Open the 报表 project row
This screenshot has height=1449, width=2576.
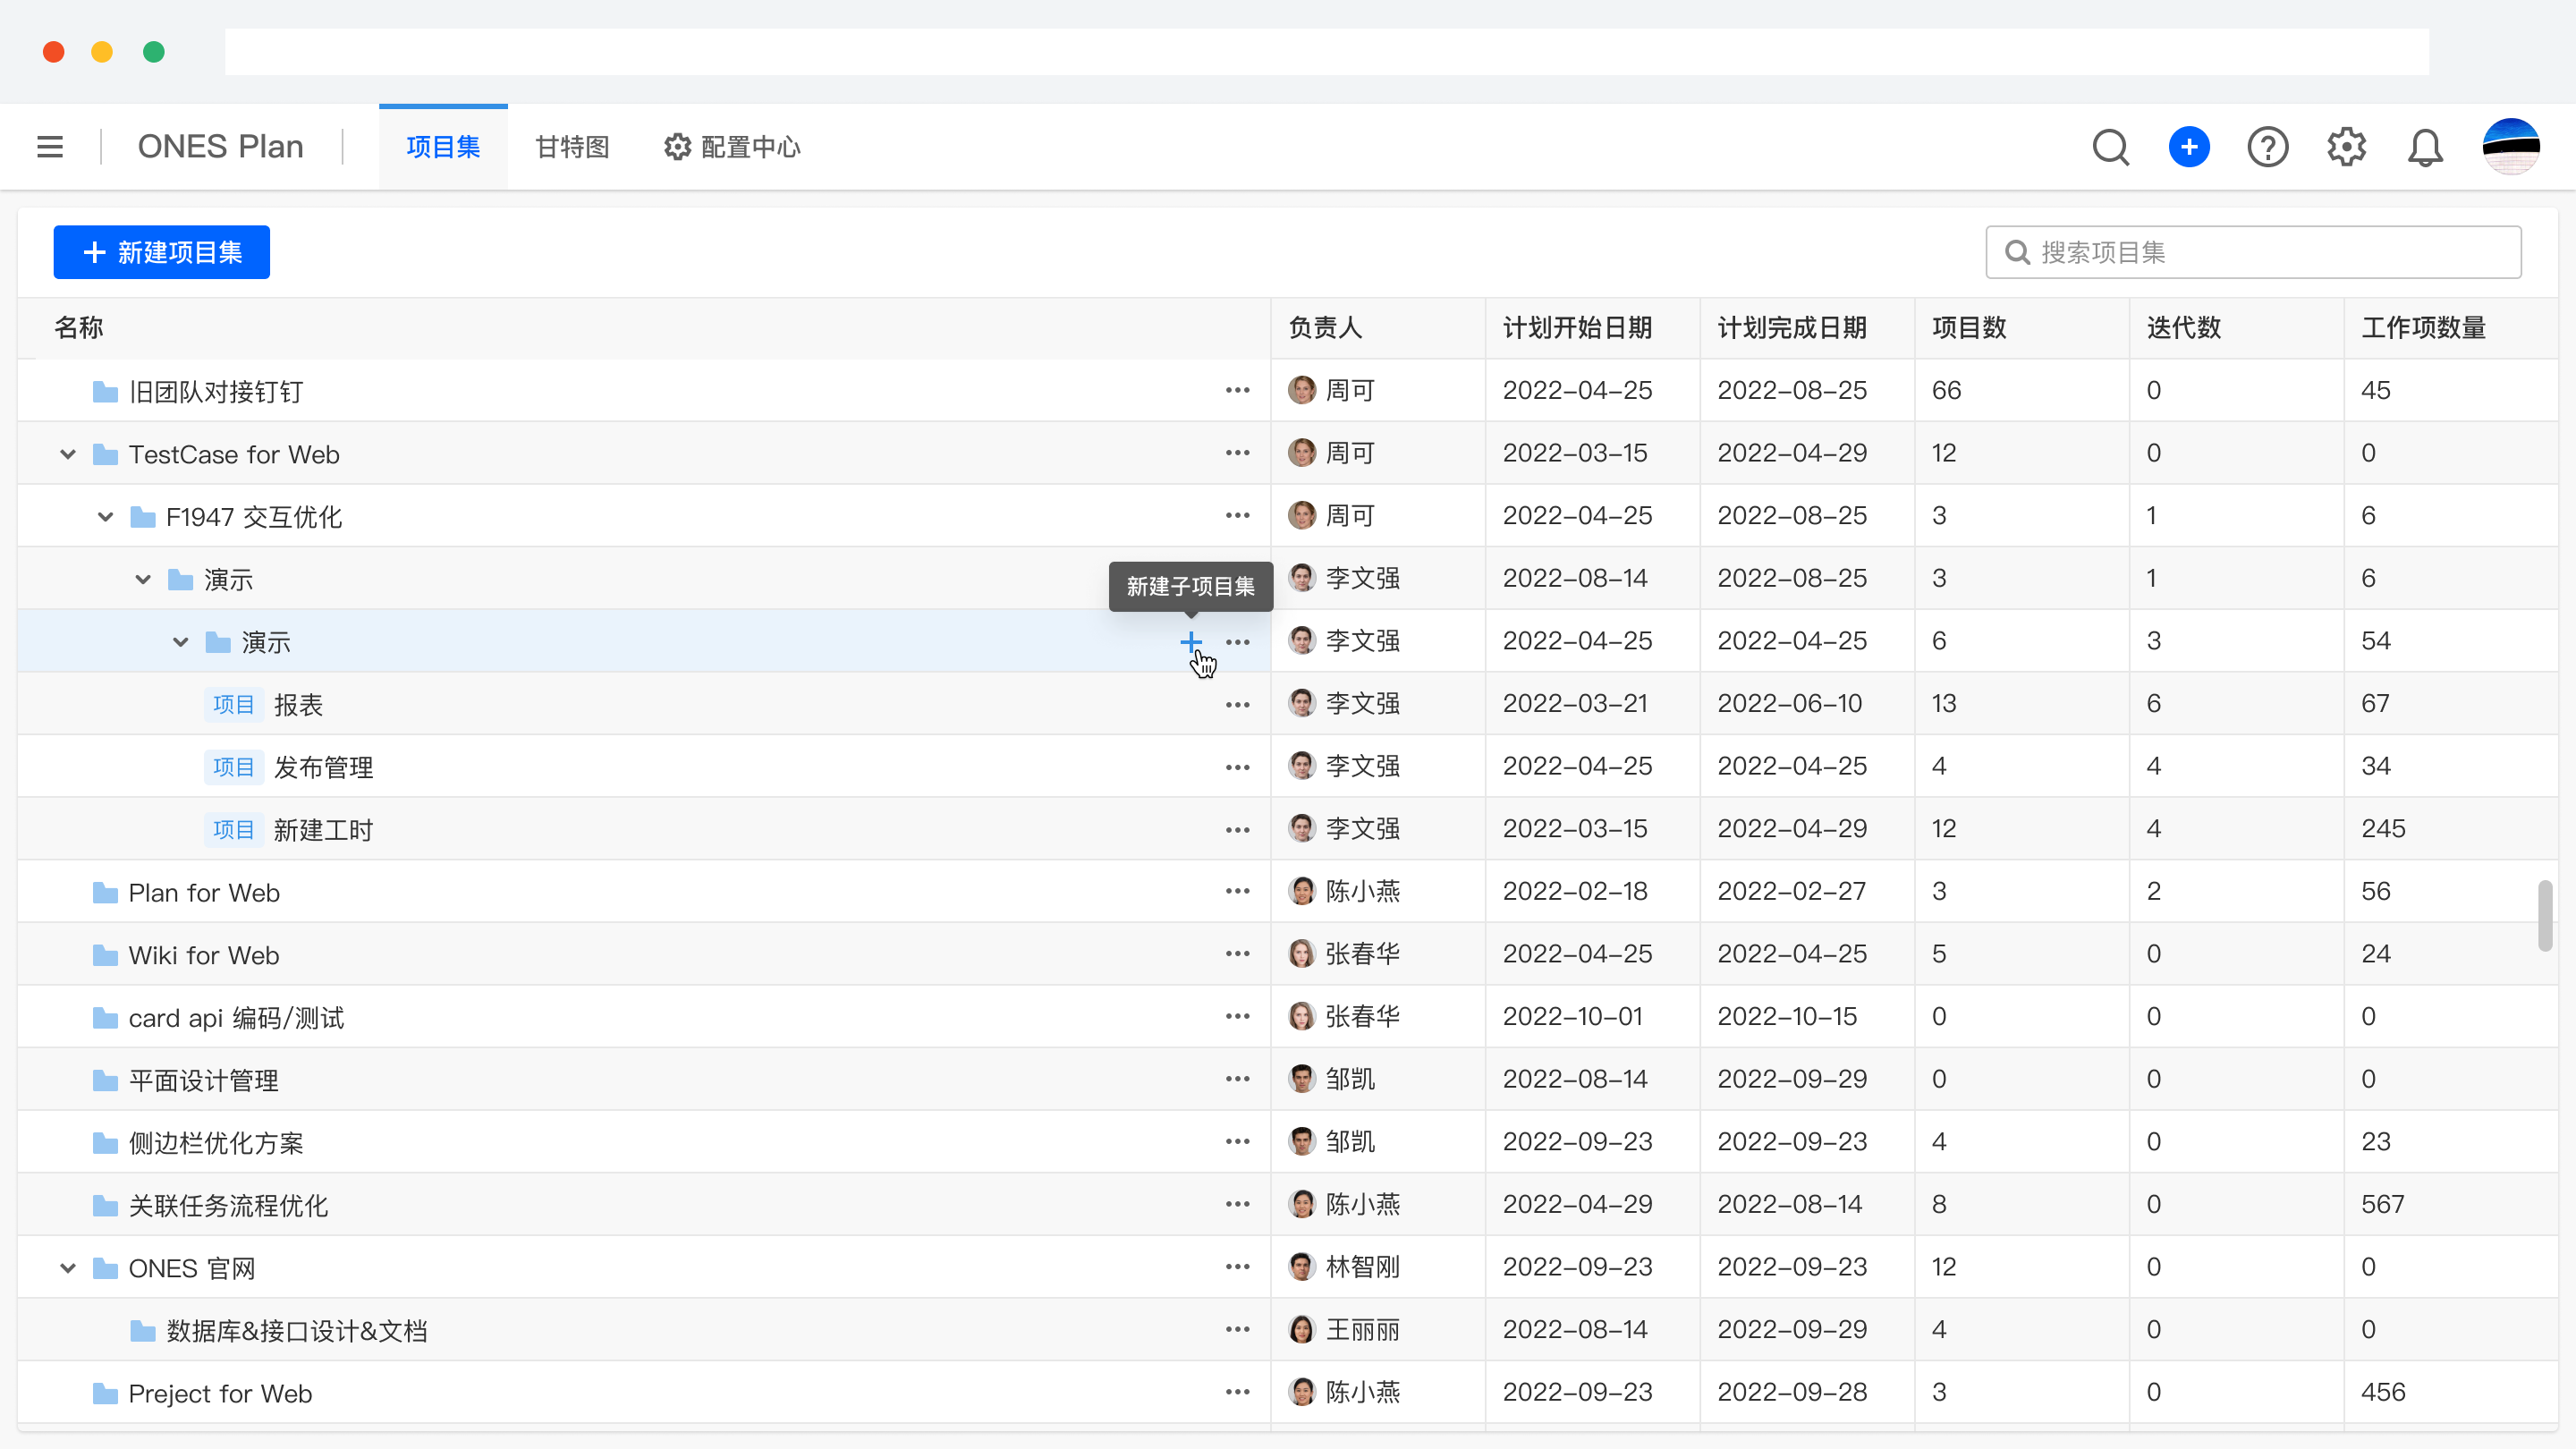click(x=298, y=705)
